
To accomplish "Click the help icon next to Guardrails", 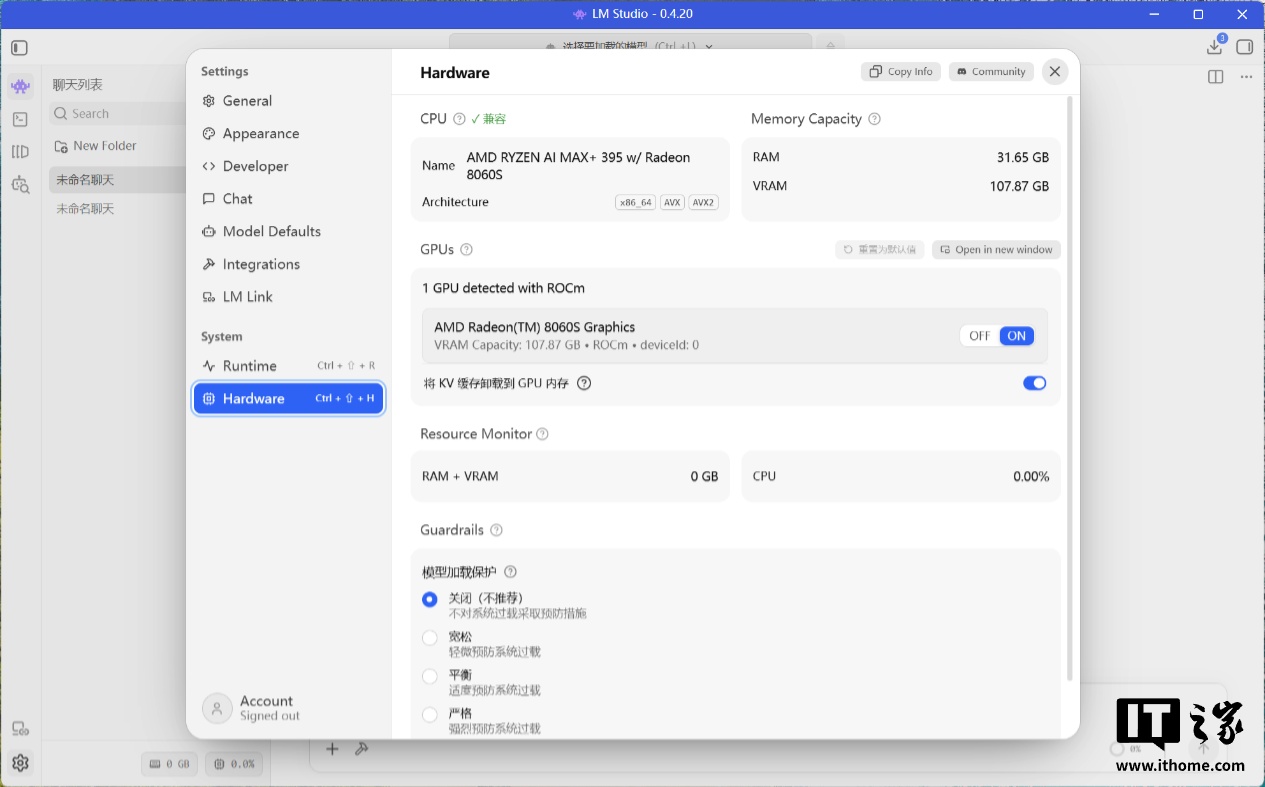I will pyautogui.click(x=496, y=530).
